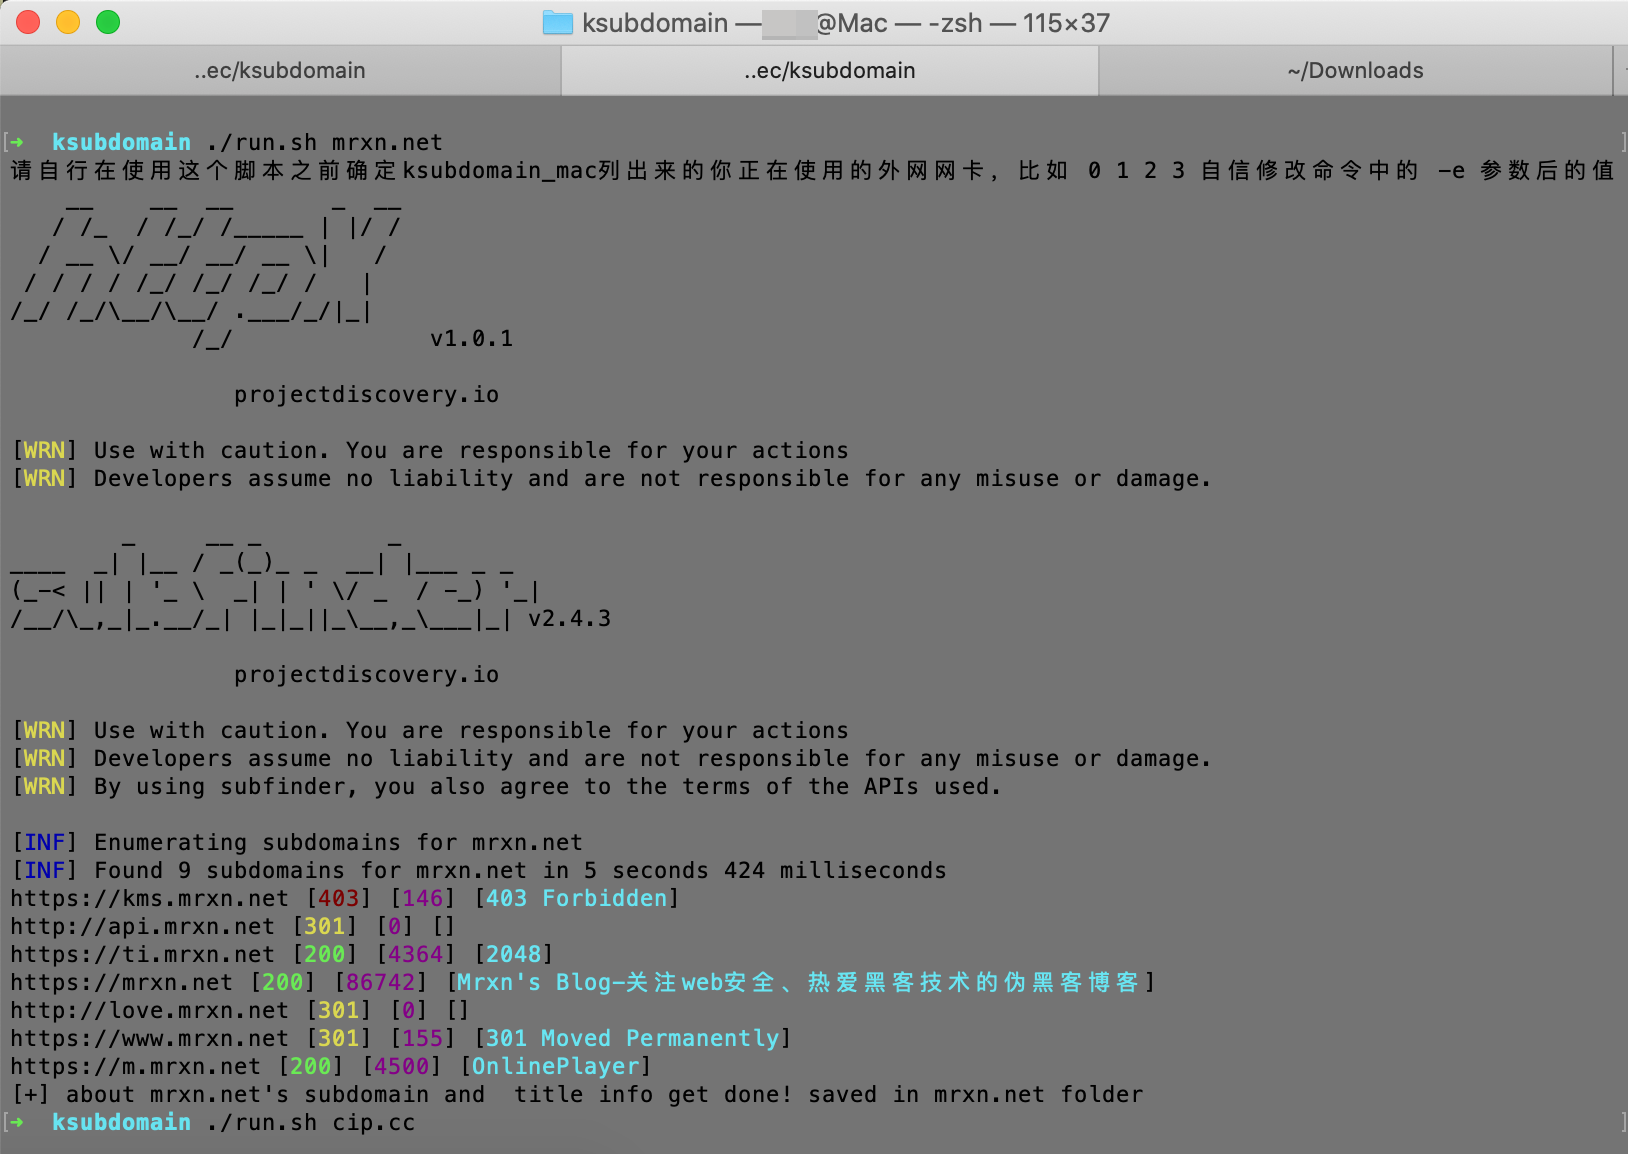Click the folder proxy icon in the title bar
This screenshot has width=1628, height=1154.
pos(557,23)
